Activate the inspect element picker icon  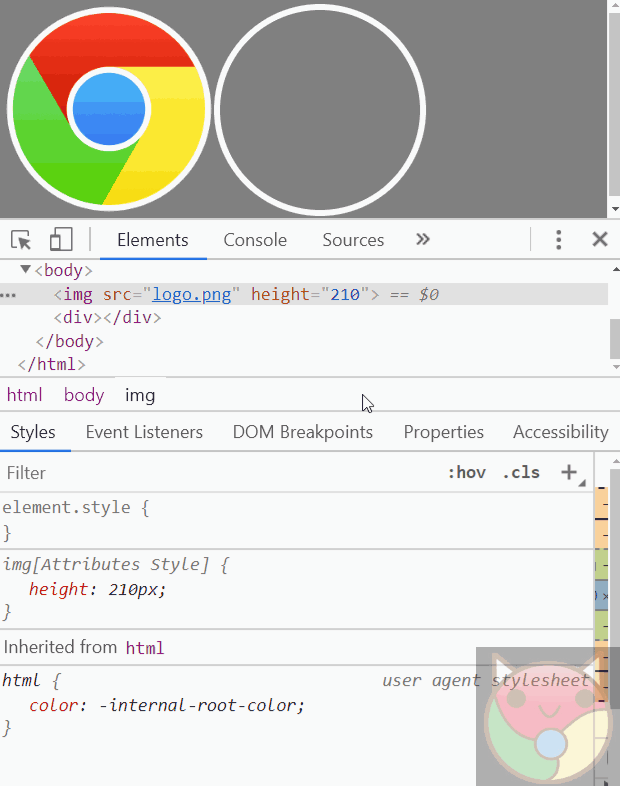coord(21,240)
